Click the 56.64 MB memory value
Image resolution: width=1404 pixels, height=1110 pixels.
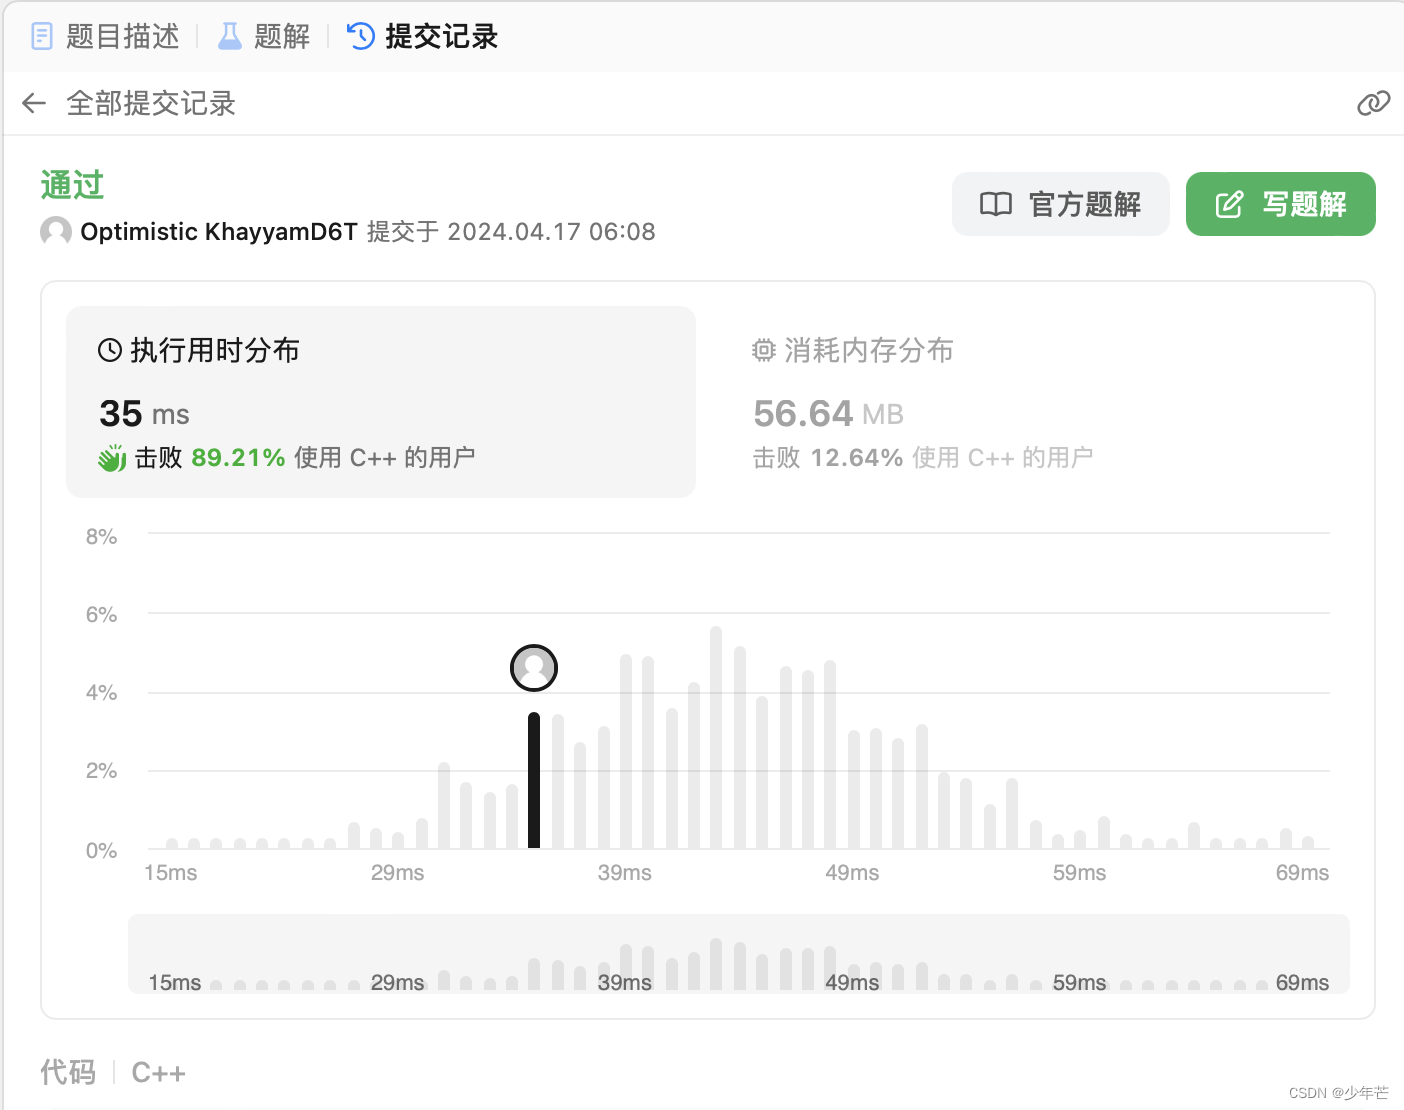(828, 413)
